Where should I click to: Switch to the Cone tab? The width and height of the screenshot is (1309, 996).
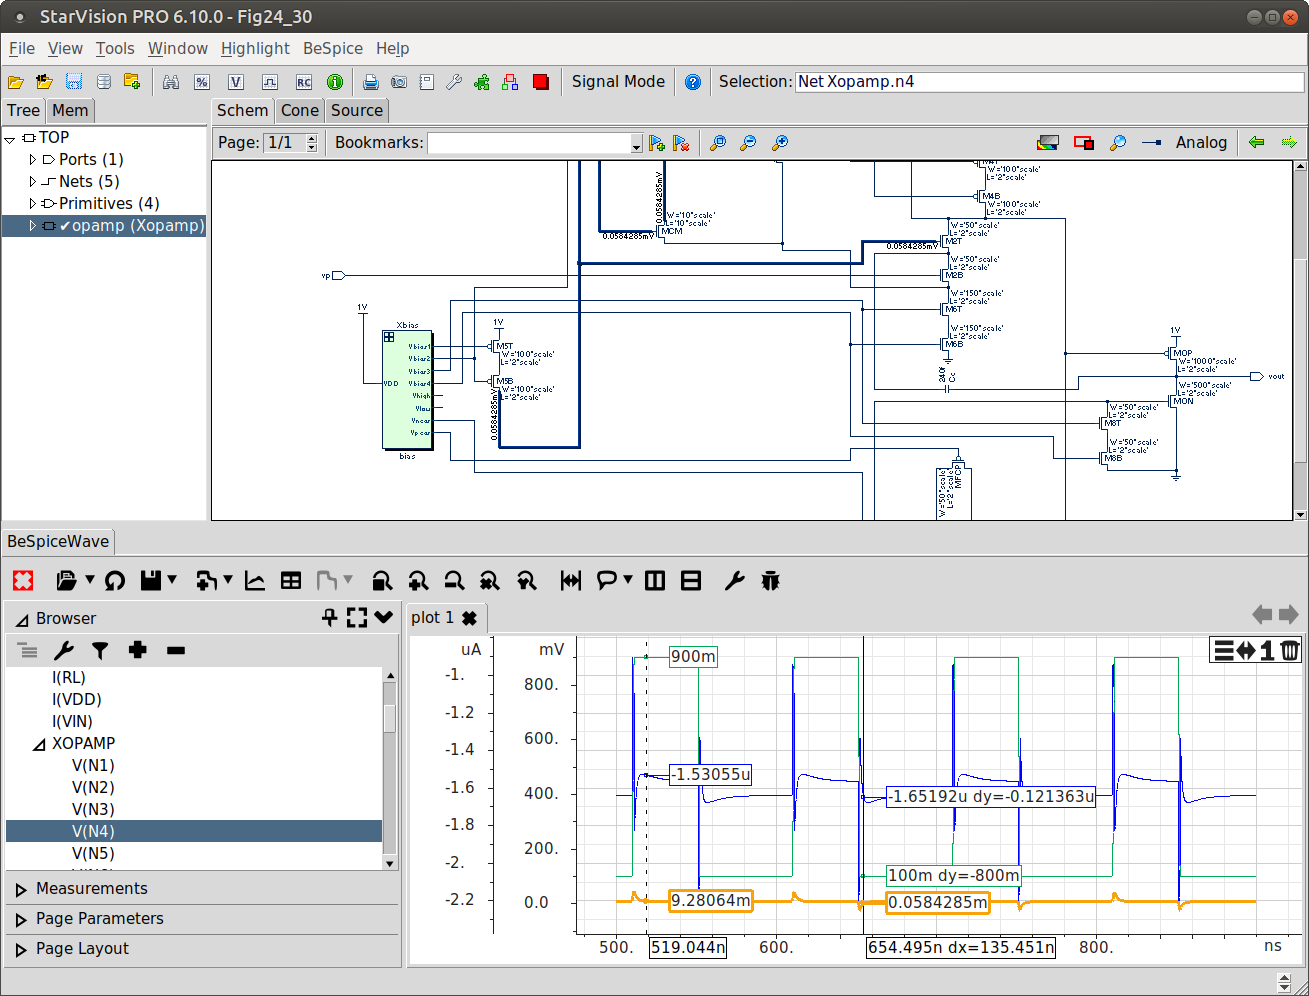pyautogui.click(x=299, y=110)
